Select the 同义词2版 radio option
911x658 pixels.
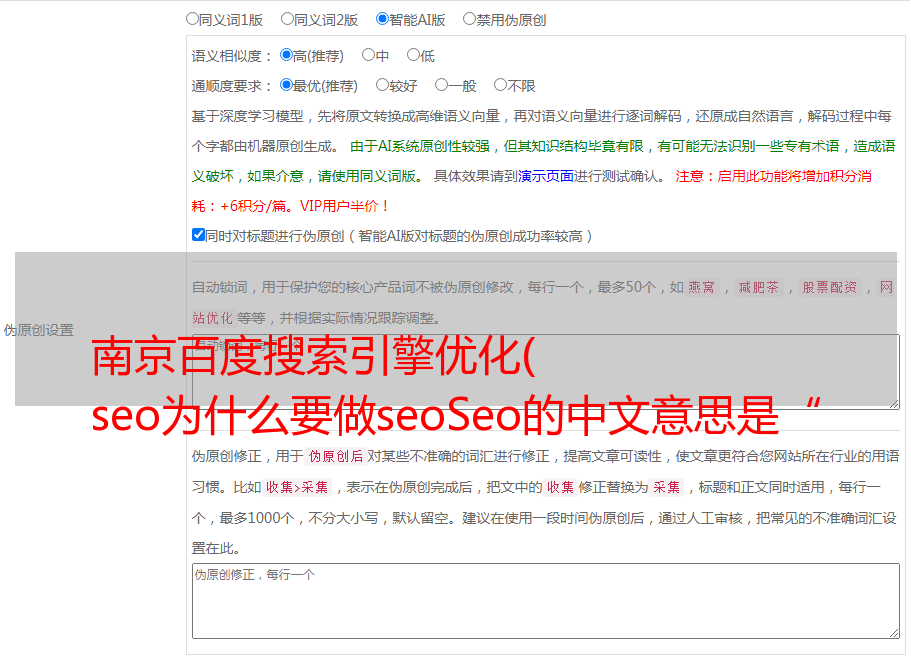[287, 19]
